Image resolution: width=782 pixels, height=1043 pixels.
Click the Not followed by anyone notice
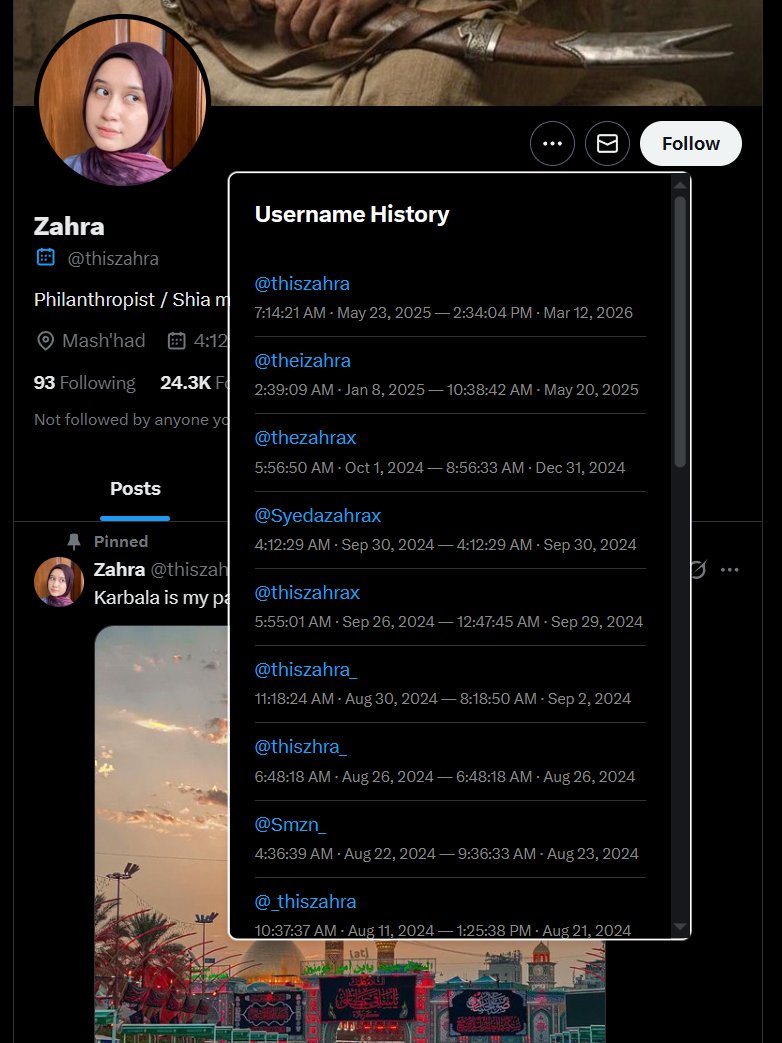(x=131, y=420)
